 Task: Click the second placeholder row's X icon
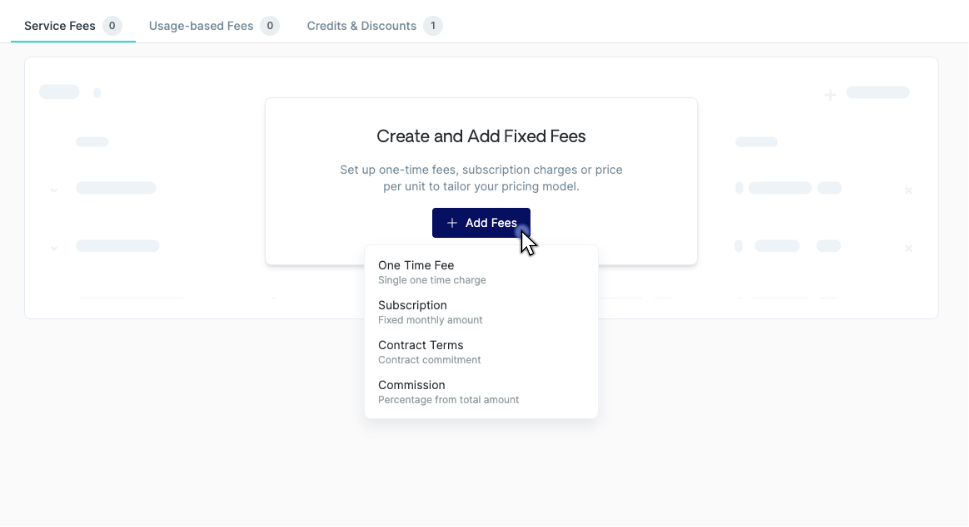click(x=908, y=248)
